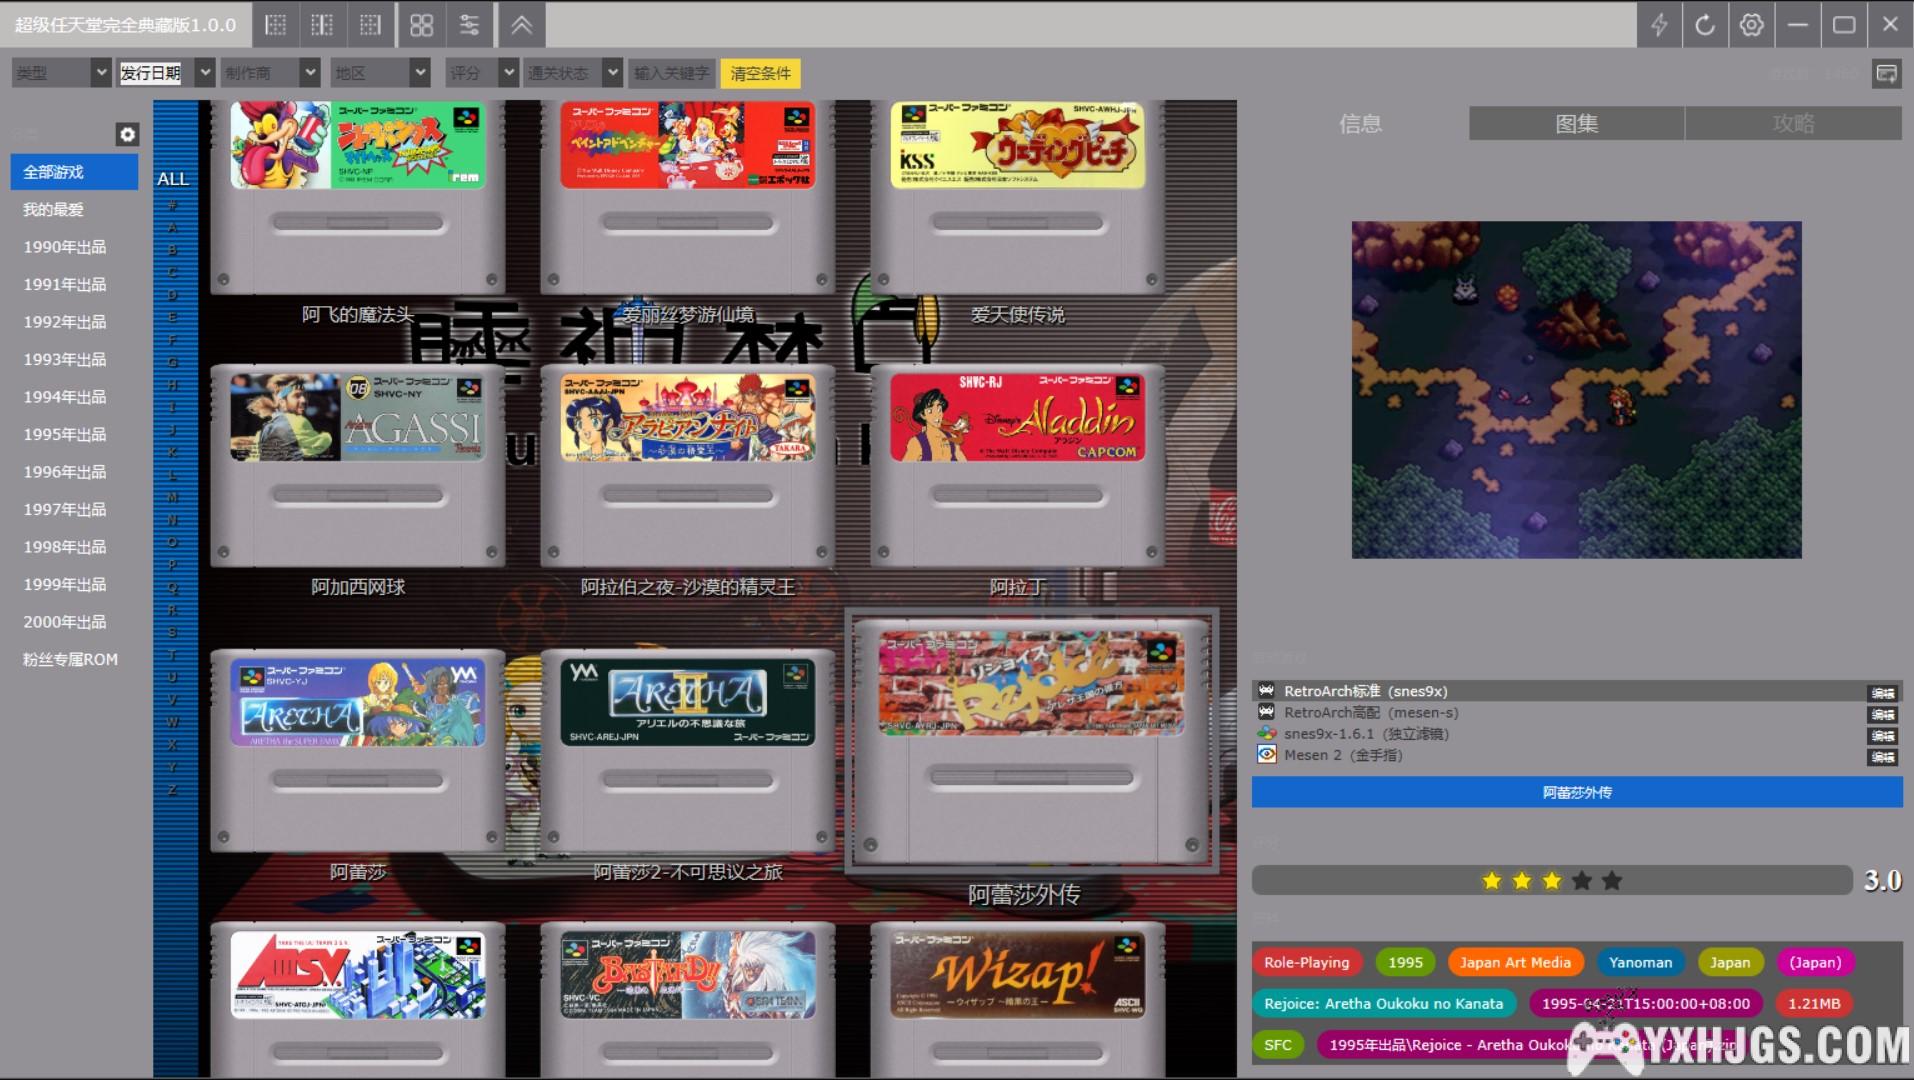
Task: Click the Mesen 2 eye icon
Action: [1266, 755]
